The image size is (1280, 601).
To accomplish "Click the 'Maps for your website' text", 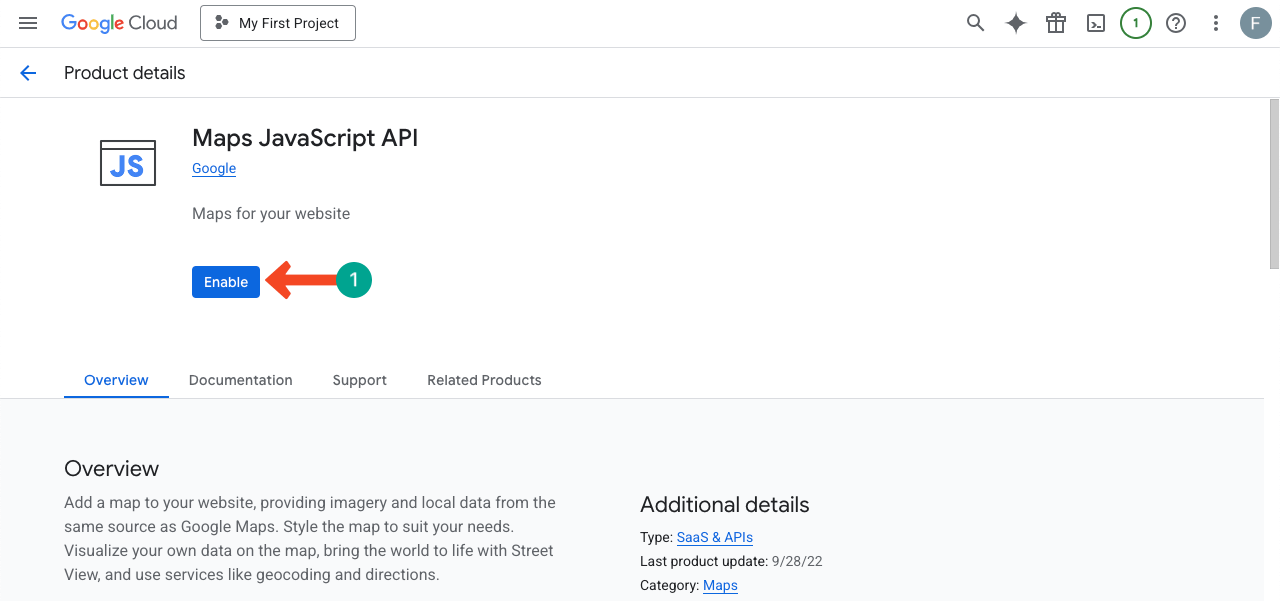I will (271, 214).
